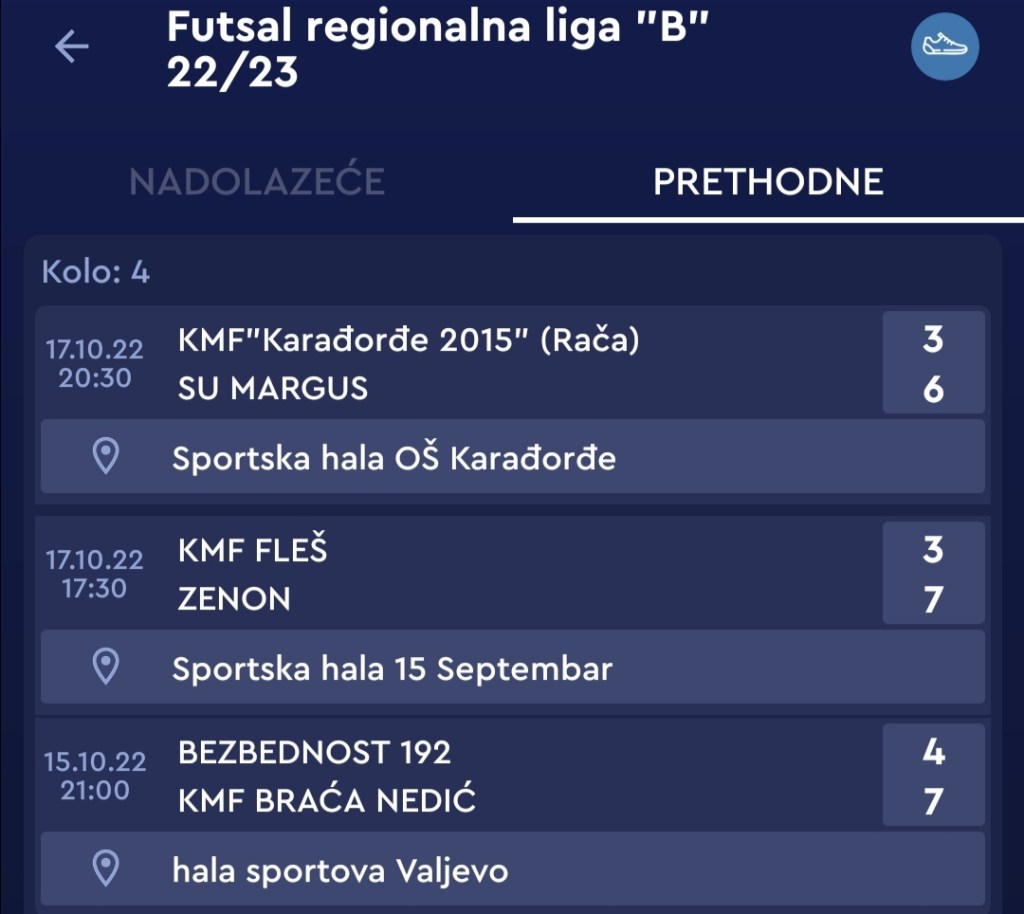
Task: Tap location pin beside Sportska hala 15 Septembar
Action: click(x=106, y=667)
